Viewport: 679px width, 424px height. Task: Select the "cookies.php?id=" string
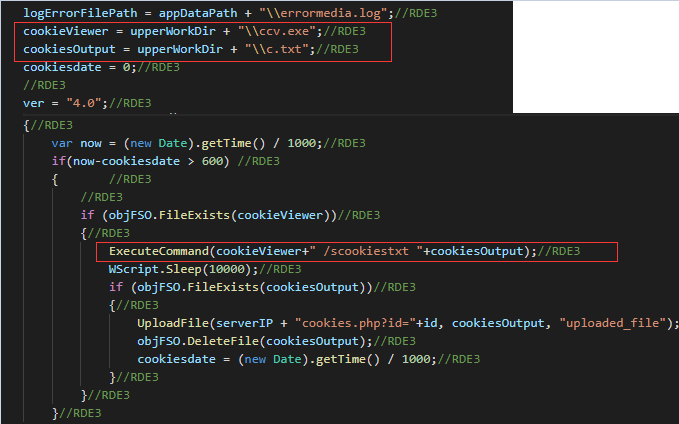click(x=355, y=323)
